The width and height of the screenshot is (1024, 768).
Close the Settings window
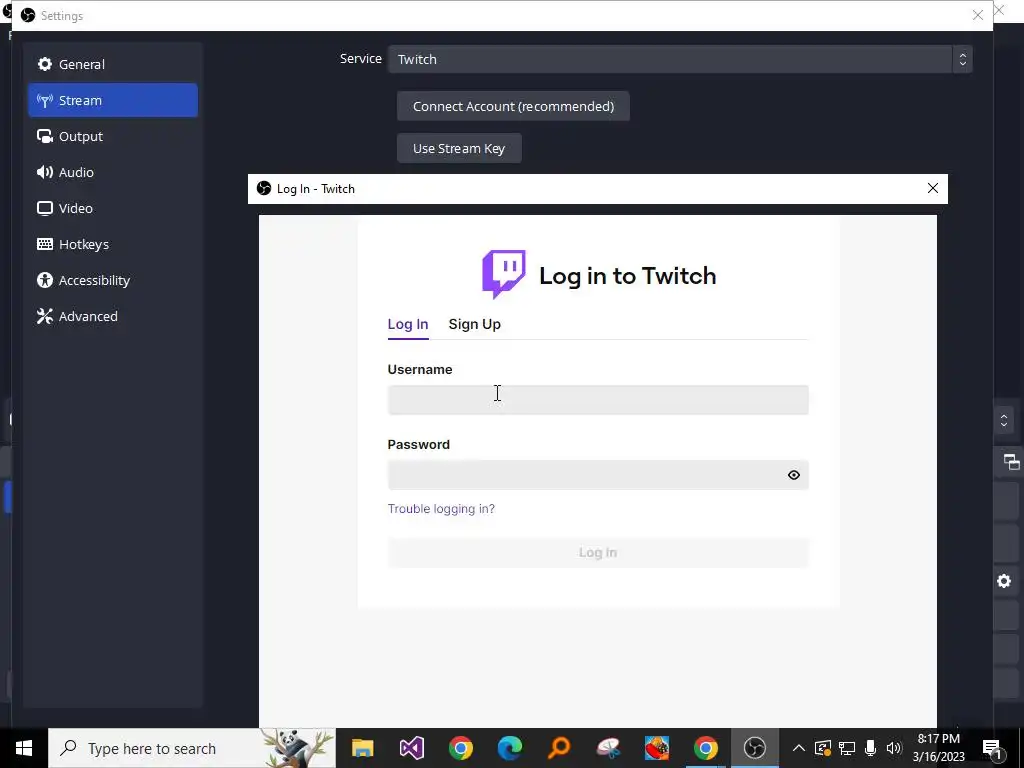point(978,15)
